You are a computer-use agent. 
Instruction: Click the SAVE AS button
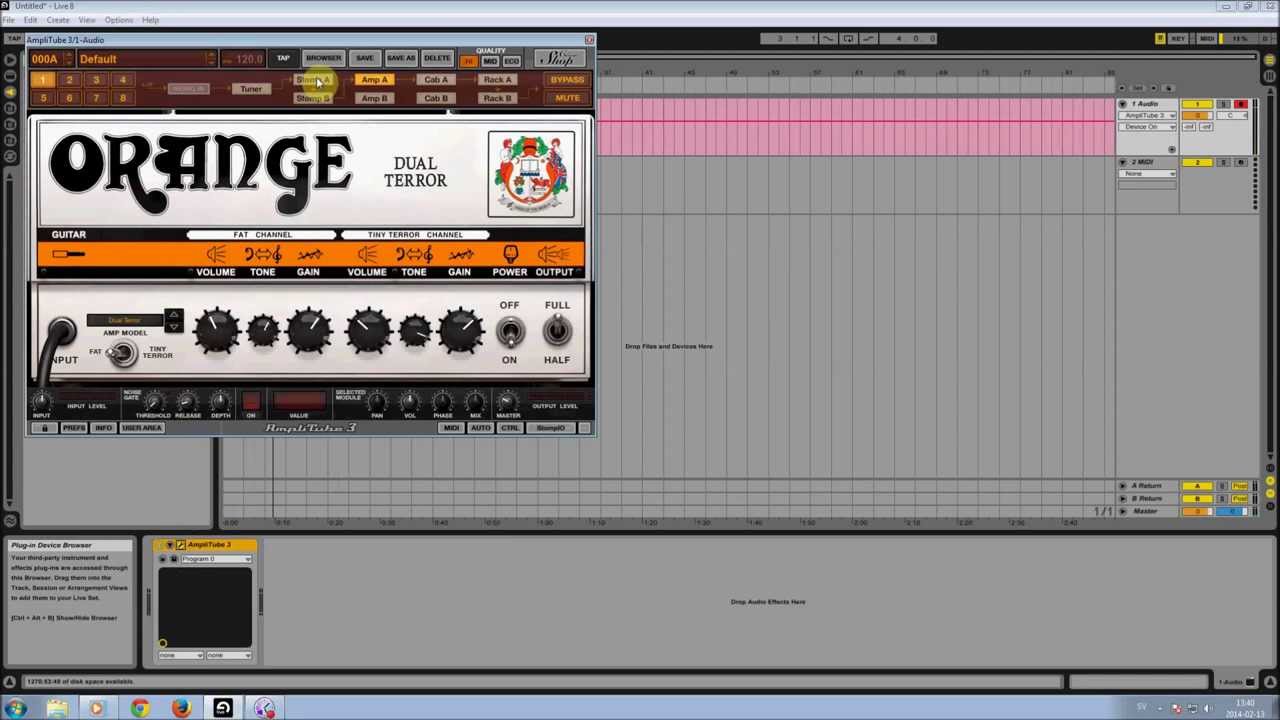400,58
